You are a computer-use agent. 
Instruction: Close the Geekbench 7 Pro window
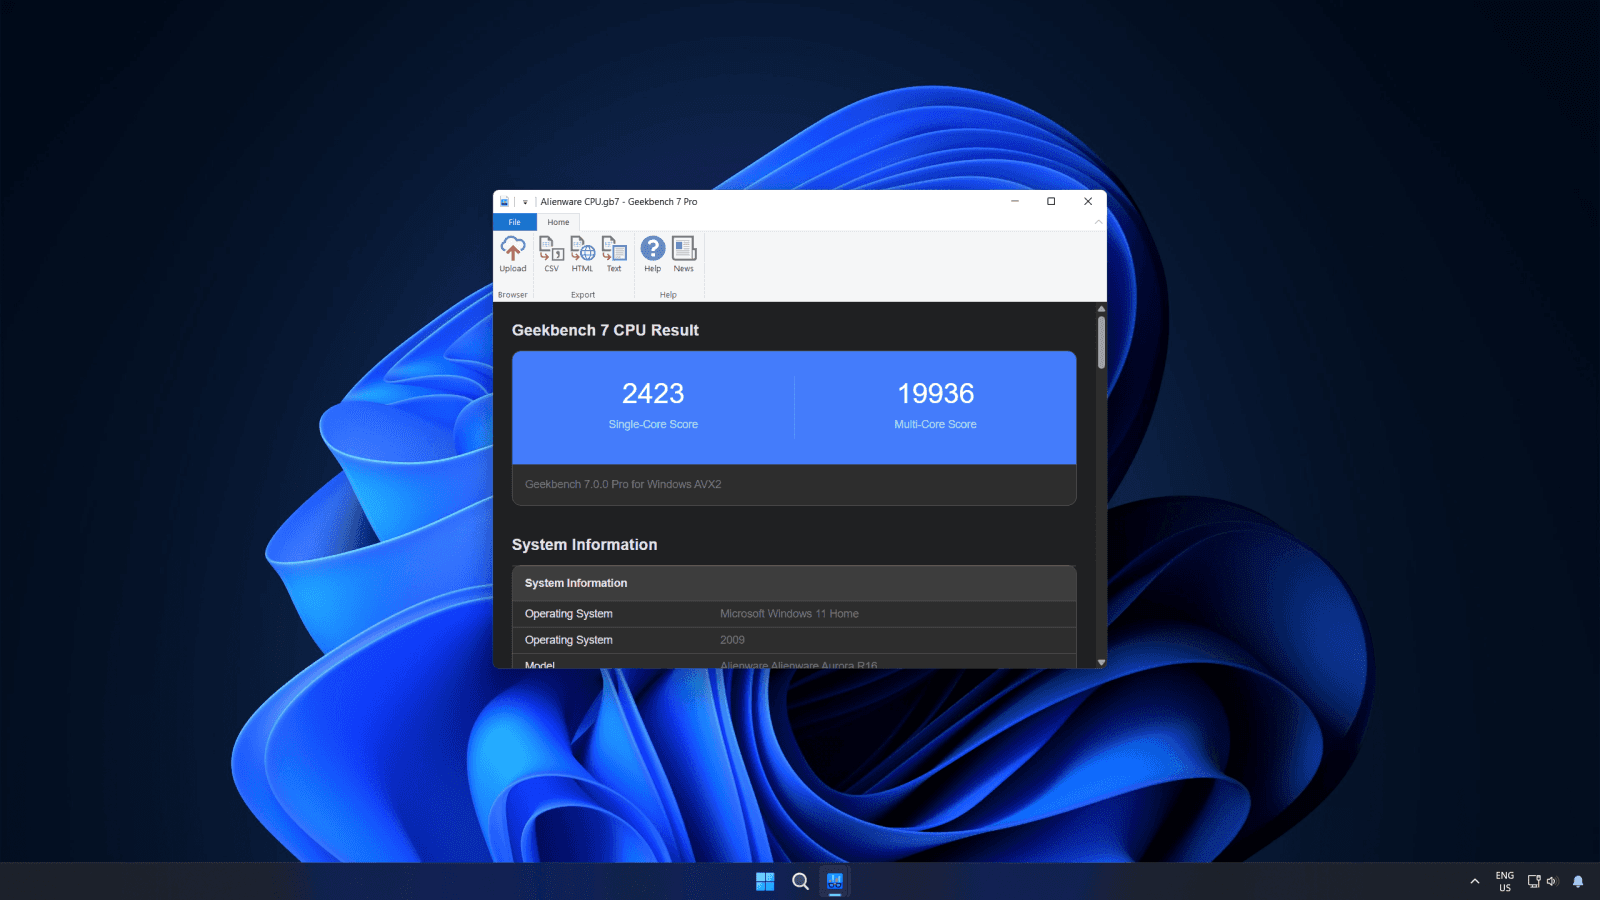[1088, 201]
